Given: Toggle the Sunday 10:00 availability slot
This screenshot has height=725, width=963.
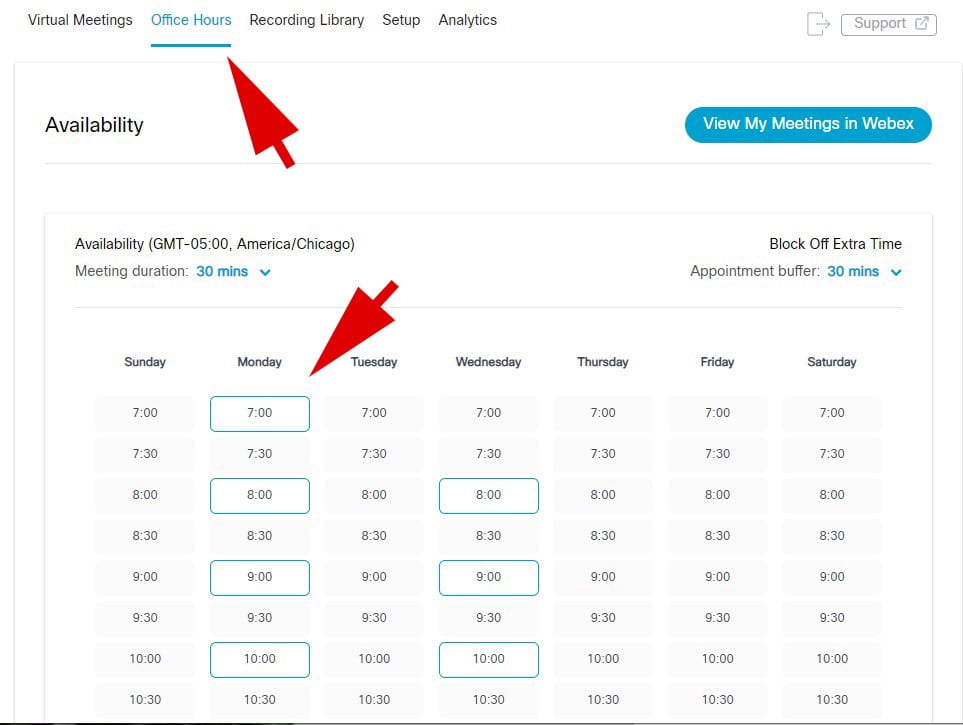Looking at the screenshot, I should coord(145,659).
